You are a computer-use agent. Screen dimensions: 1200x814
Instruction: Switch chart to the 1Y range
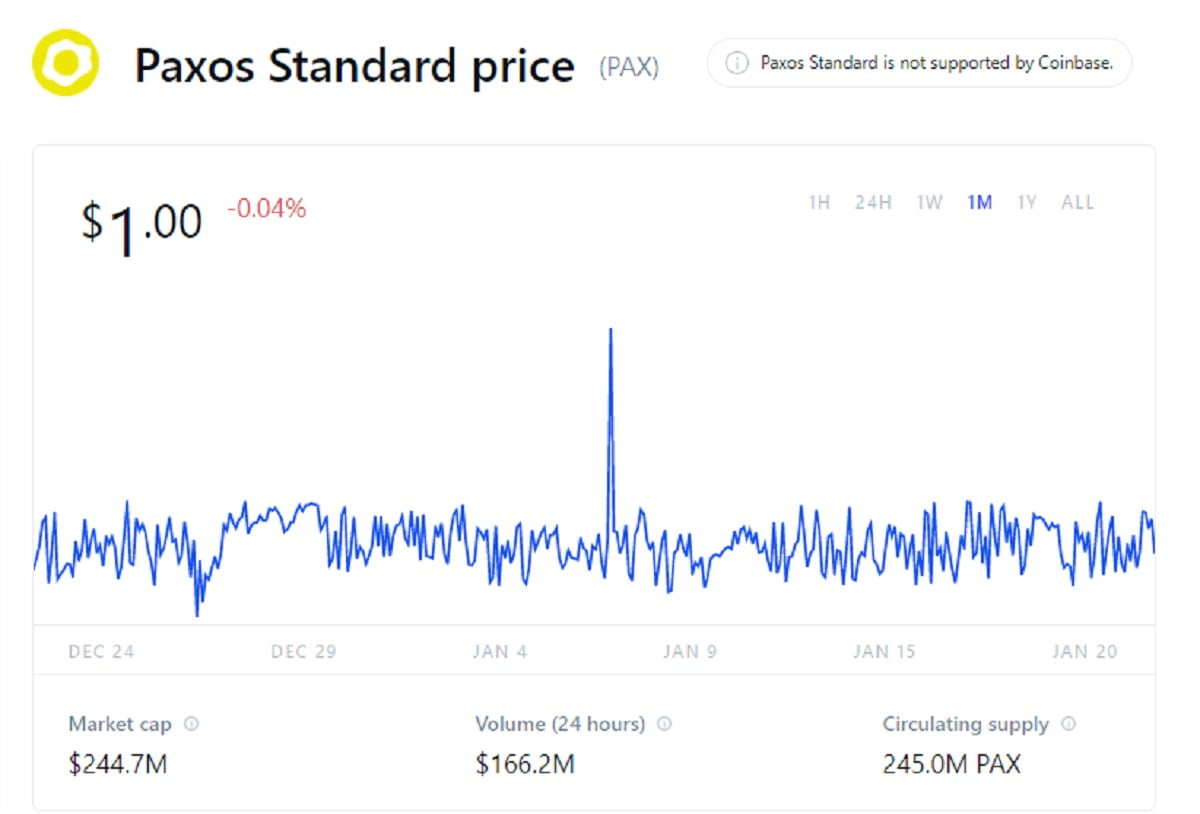1027,203
